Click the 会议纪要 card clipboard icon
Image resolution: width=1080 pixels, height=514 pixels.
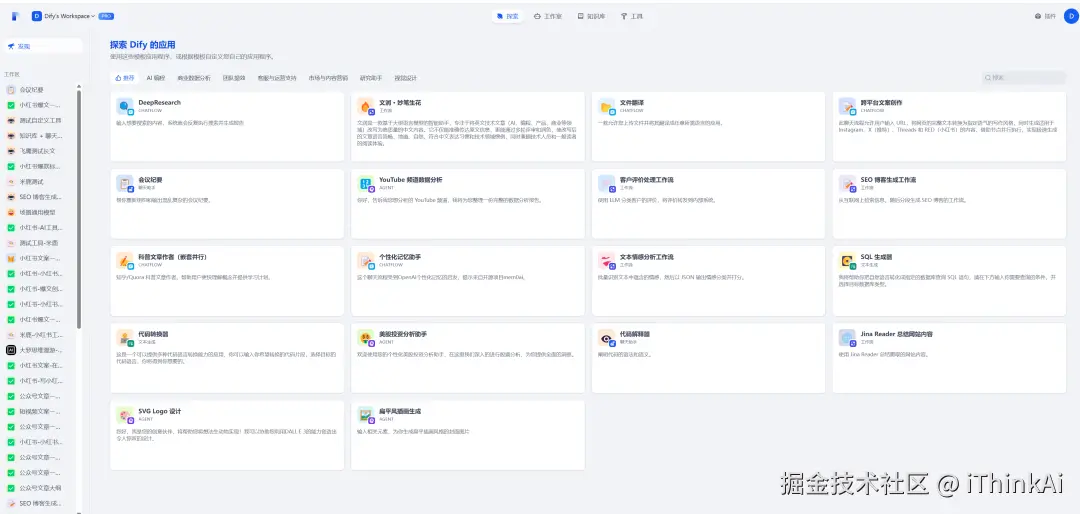125,183
